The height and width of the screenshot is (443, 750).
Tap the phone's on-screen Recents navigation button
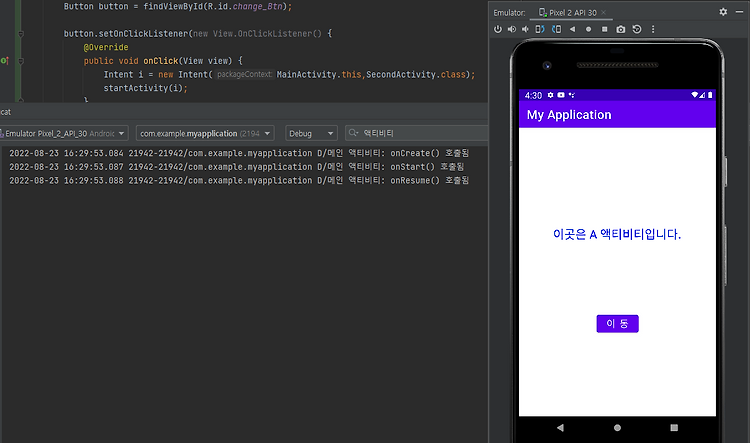(674, 428)
